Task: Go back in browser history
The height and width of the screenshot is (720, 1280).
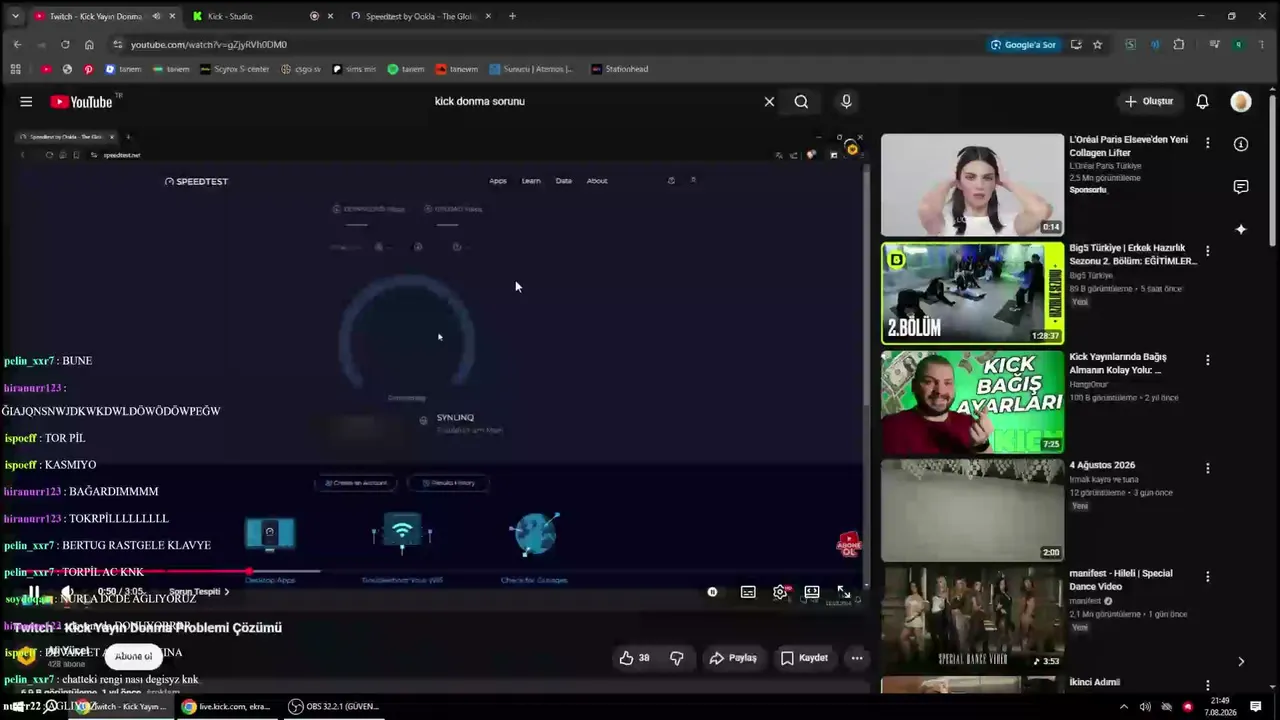Action: click(17, 44)
